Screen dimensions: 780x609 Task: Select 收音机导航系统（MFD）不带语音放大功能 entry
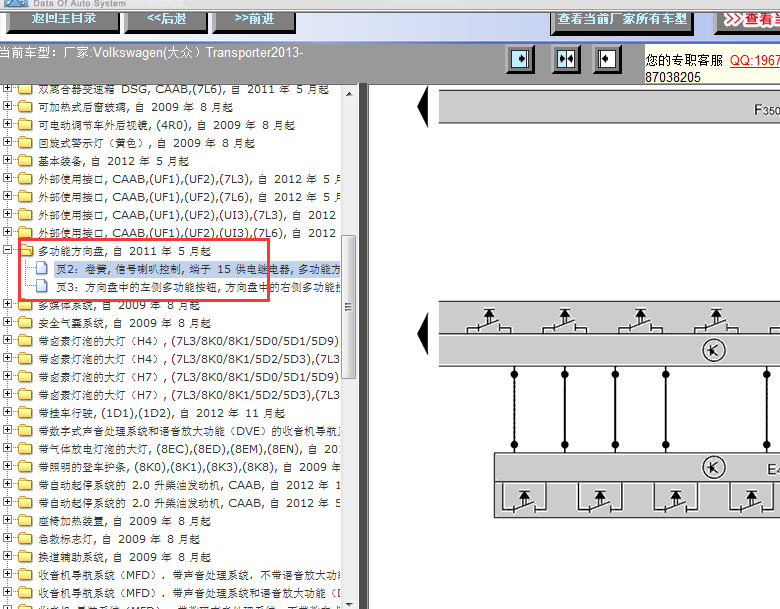(189, 575)
